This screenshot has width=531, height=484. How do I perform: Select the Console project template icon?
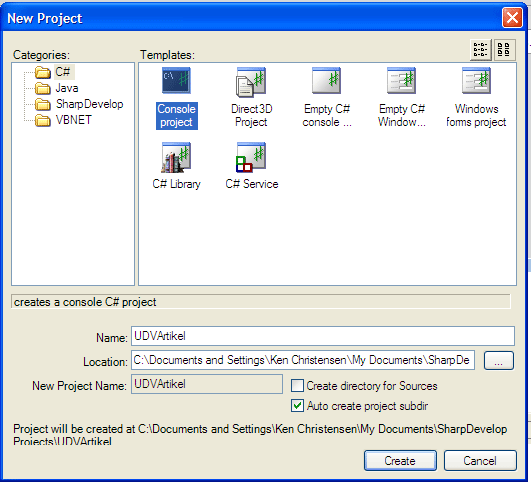pos(176,81)
